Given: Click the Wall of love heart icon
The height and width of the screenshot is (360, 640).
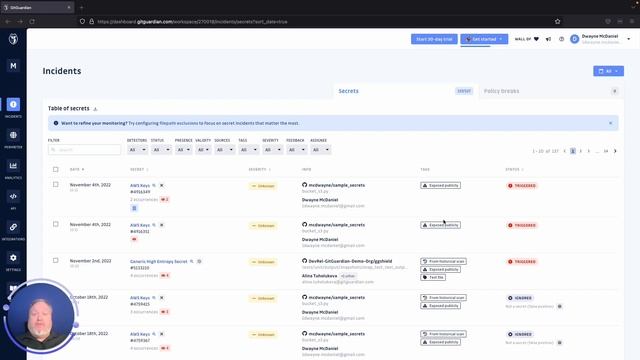Looking at the screenshot, I should click(x=536, y=39).
